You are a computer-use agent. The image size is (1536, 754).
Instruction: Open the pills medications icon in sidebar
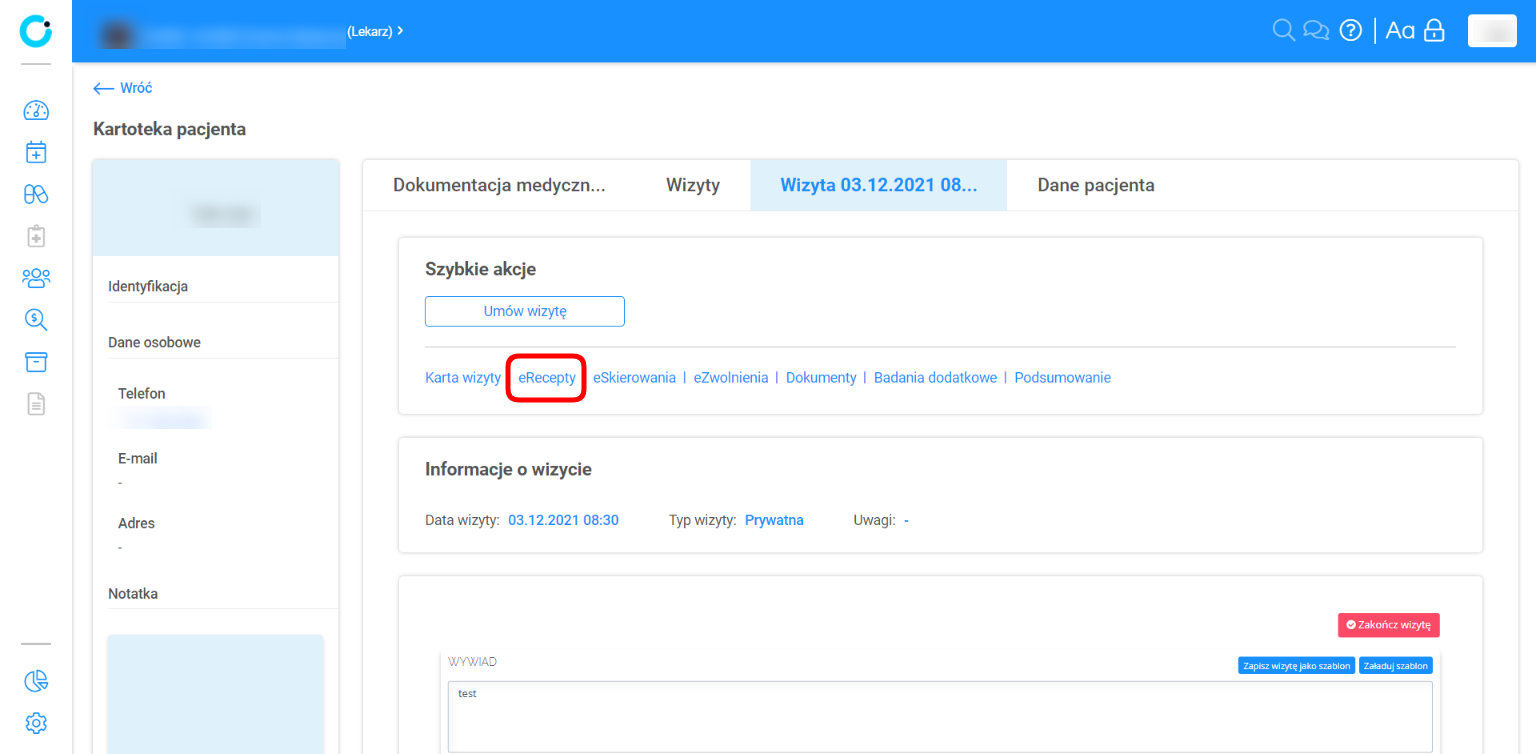tap(36, 194)
